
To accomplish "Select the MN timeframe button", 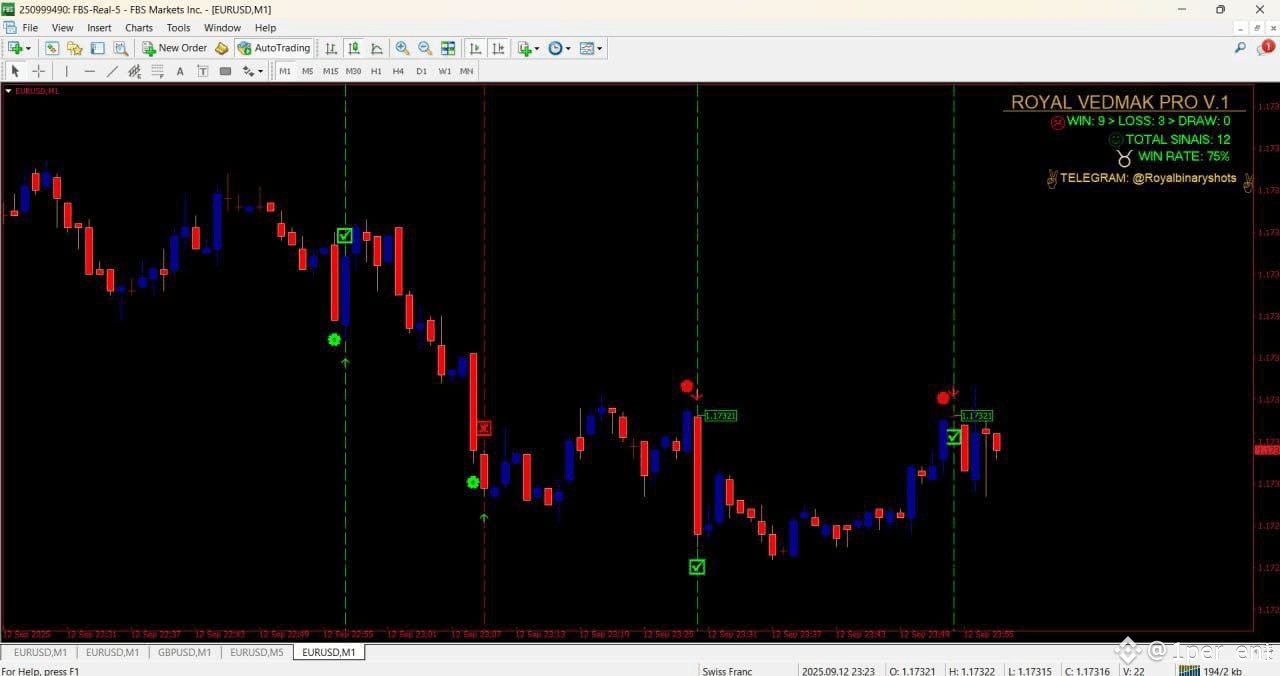I will tap(467, 71).
